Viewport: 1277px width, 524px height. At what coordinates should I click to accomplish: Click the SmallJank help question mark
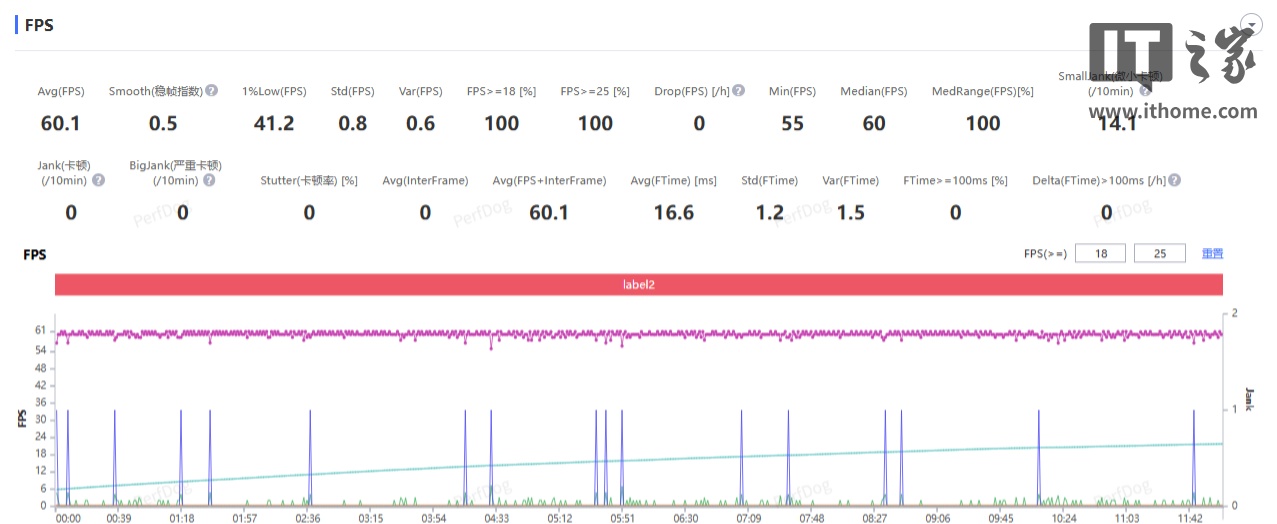[1144, 91]
